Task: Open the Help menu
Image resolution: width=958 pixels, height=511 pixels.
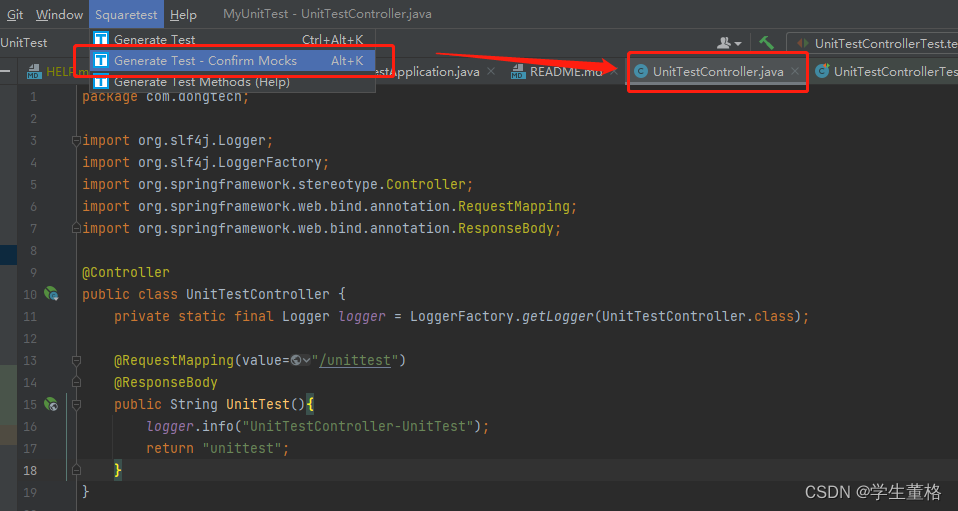Action: (x=183, y=14)
